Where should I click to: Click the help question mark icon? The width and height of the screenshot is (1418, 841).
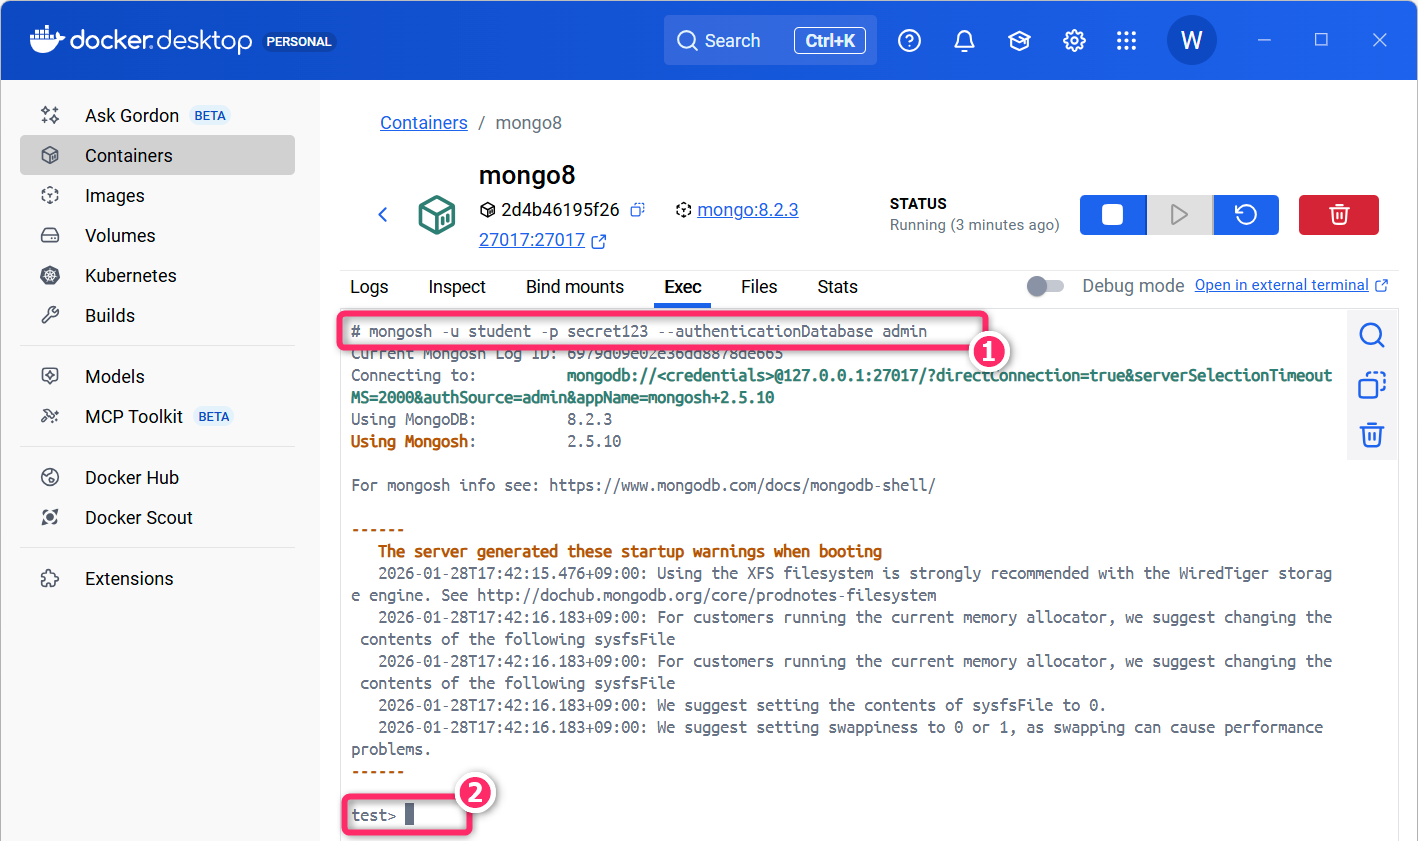click(909, 41)
